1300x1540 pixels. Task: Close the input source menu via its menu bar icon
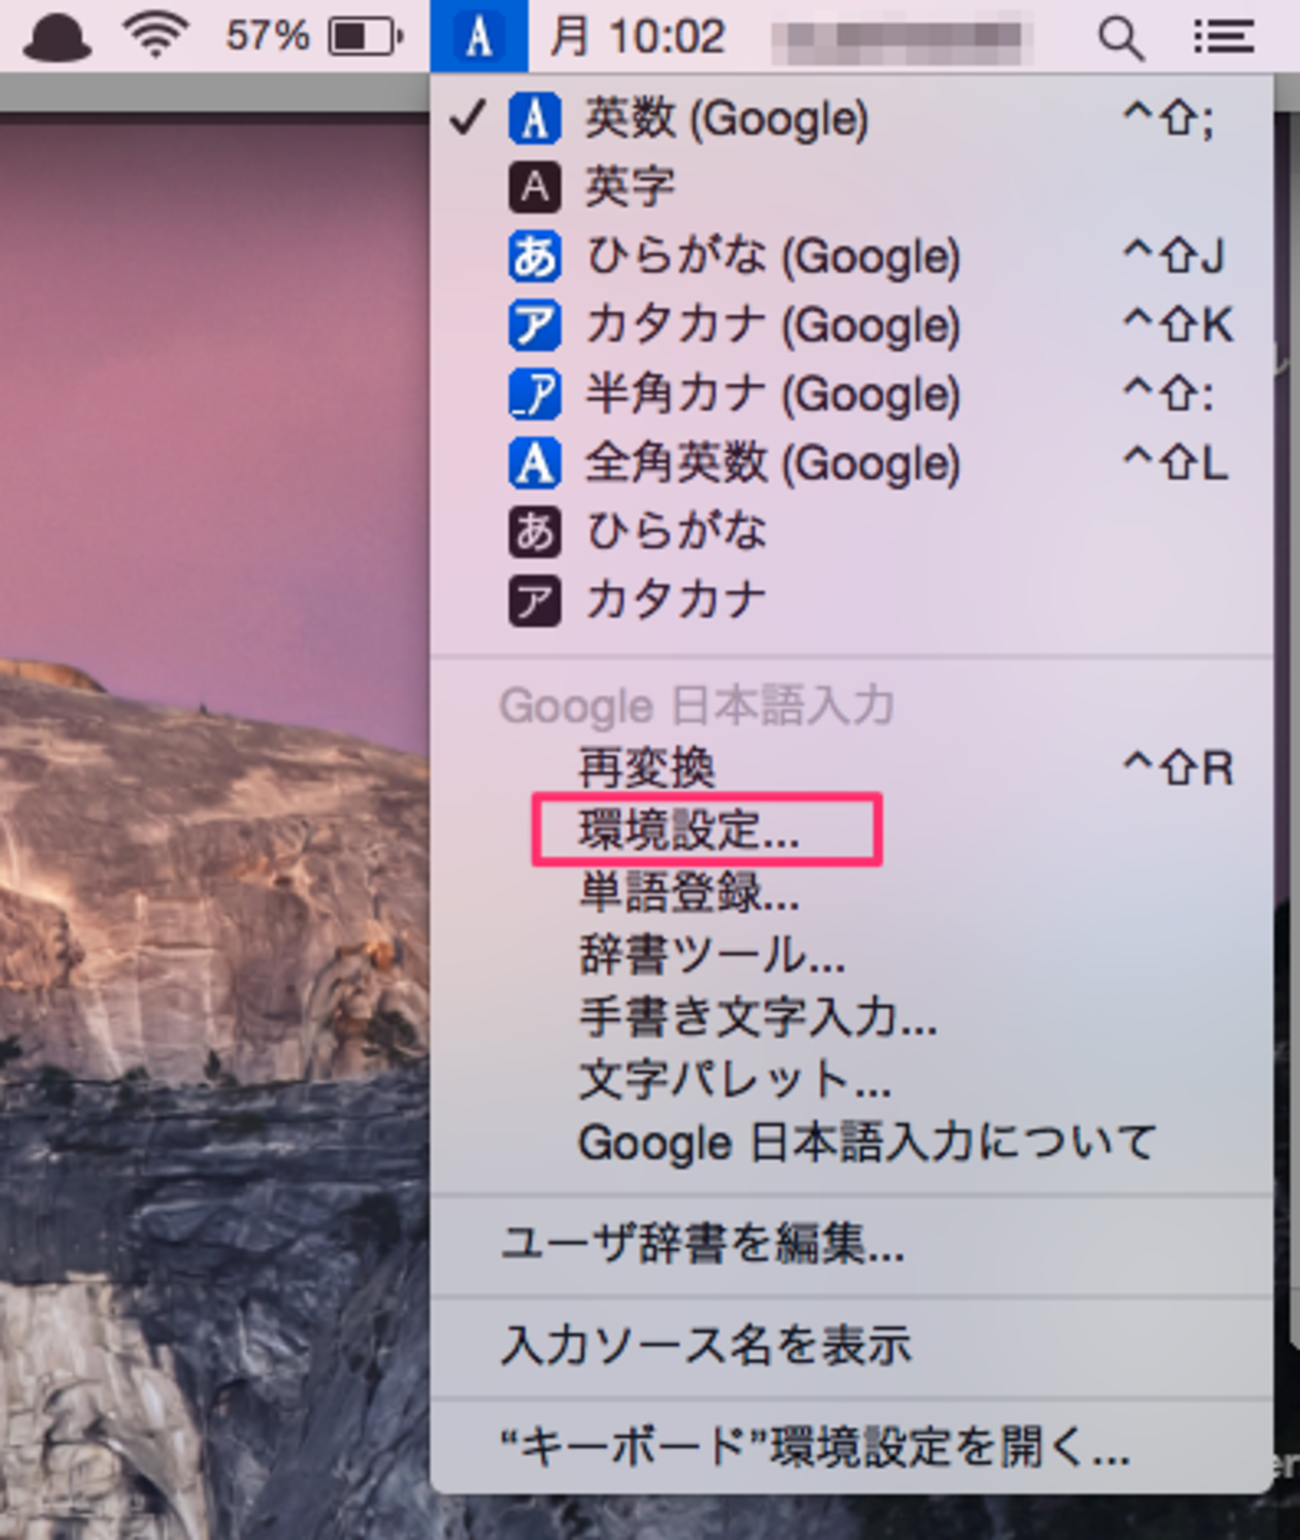tap(479, 36)
